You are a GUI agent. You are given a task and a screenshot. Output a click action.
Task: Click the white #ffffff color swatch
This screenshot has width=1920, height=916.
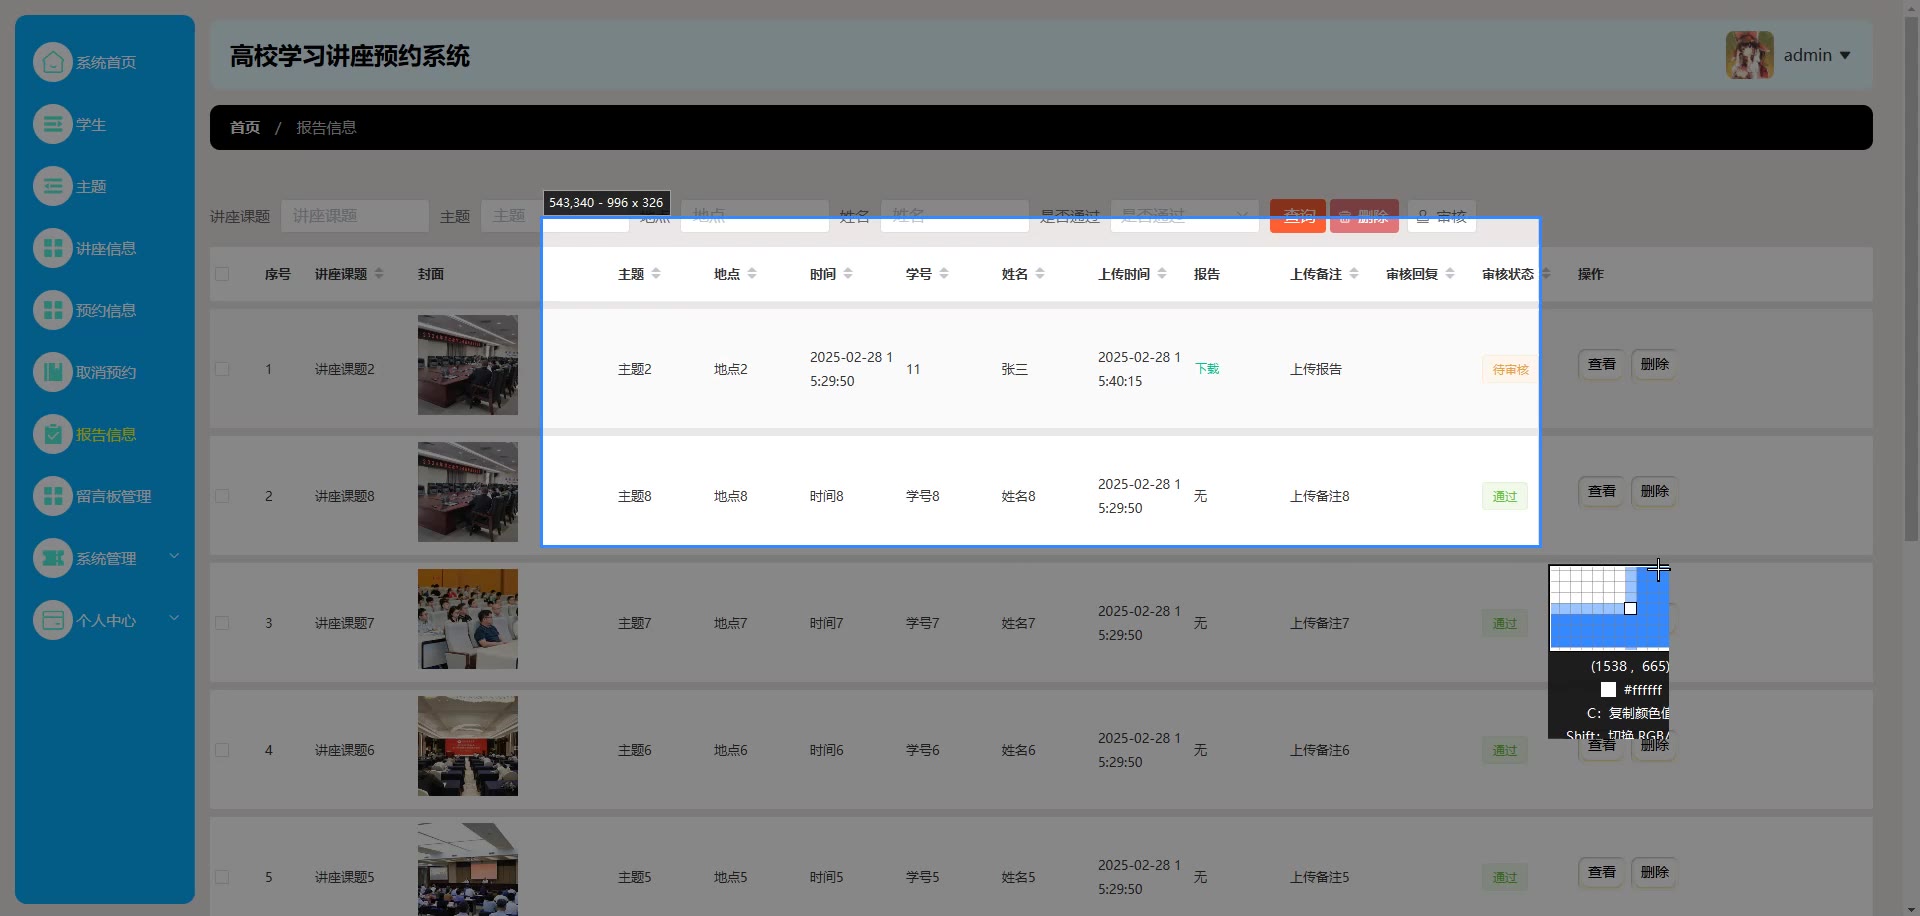(x=1608, y=690)
